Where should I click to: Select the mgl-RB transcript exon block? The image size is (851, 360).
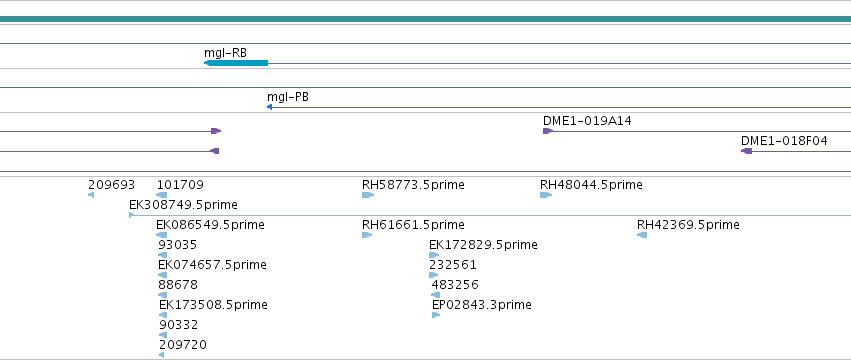pos(236,64)
